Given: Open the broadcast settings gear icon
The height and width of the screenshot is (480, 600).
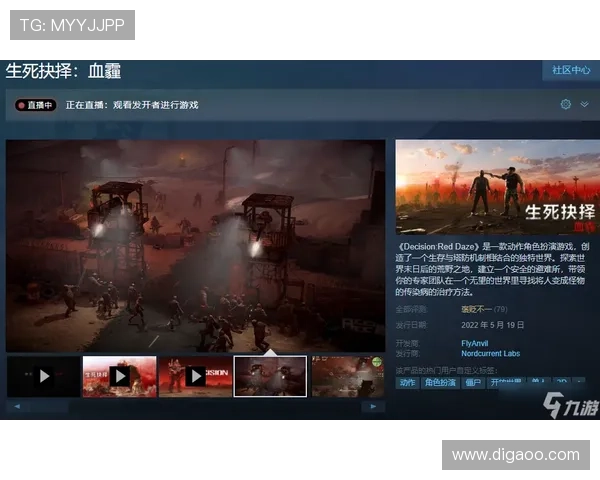Looking at the screenshot, I should click(x=566, y=104).
